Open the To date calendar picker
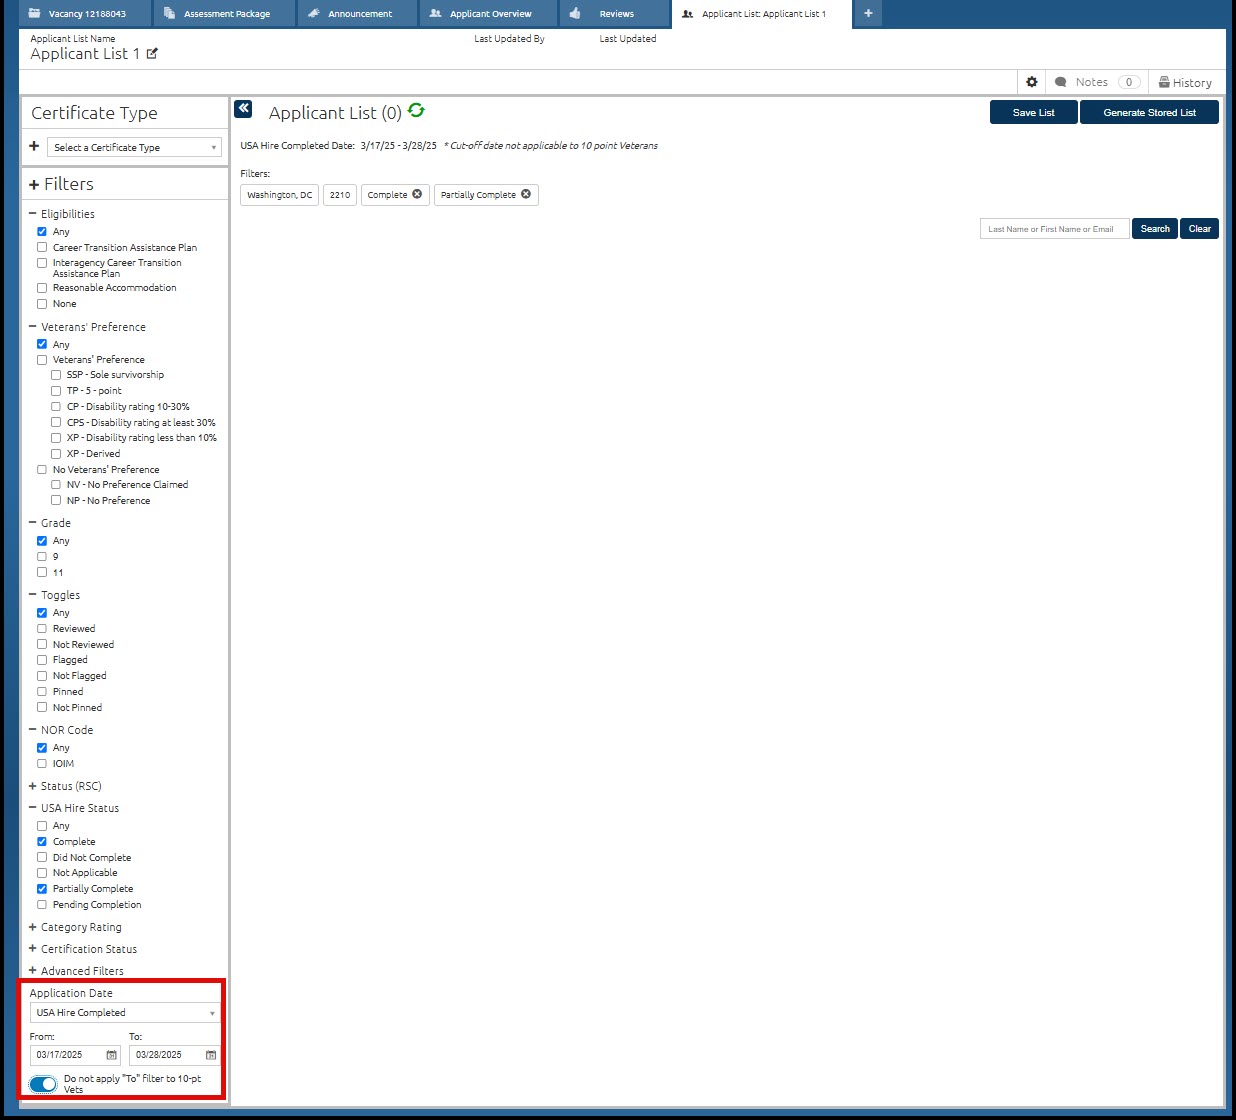 pos(211,1055)
